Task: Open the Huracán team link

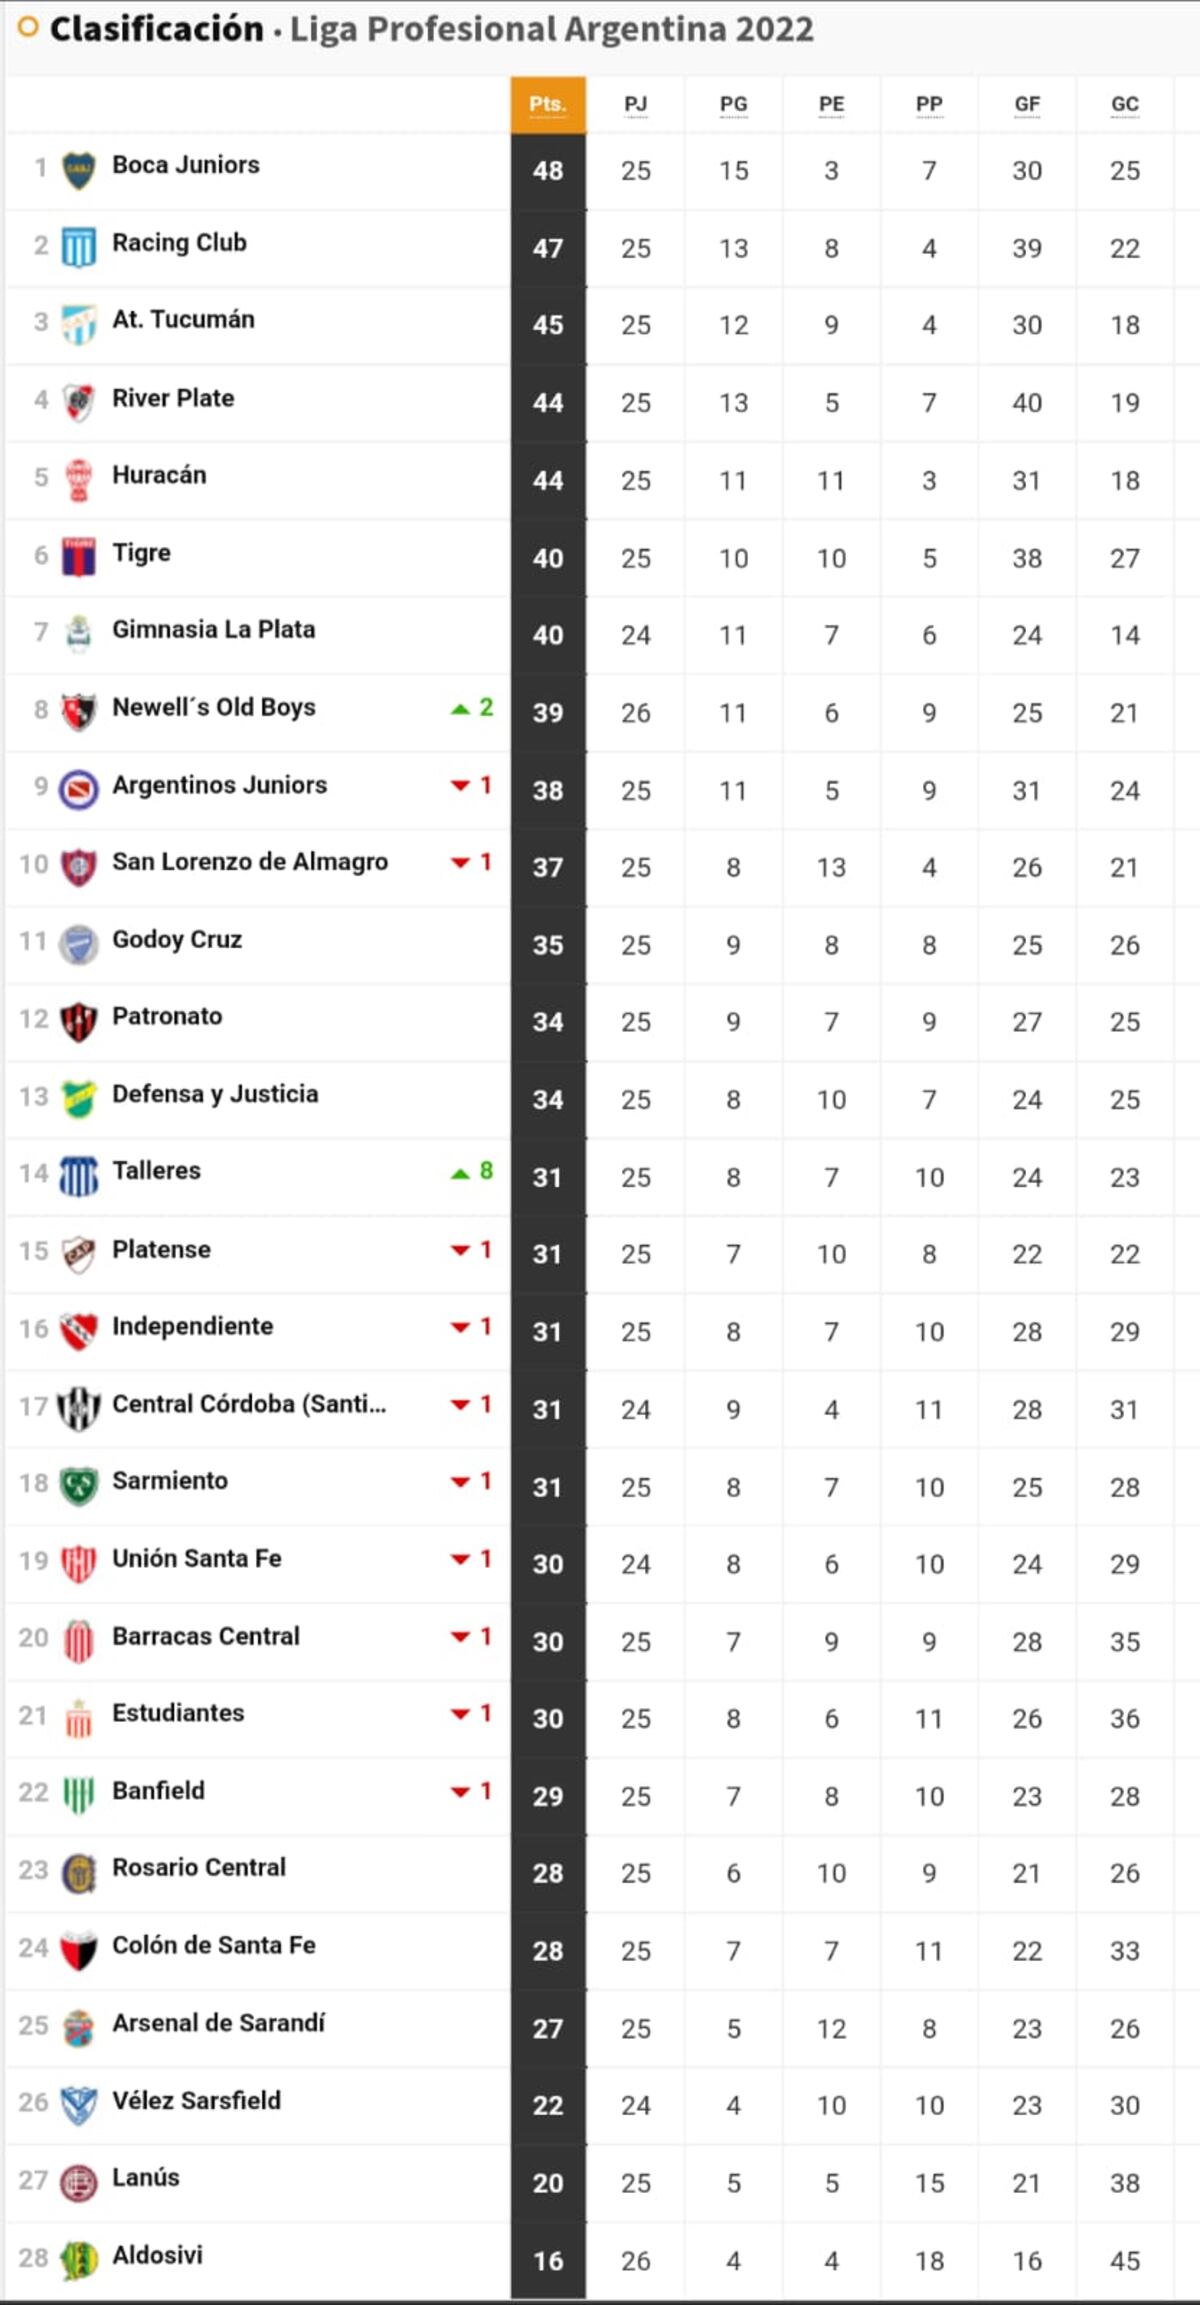Action: [x=159, y=475]
